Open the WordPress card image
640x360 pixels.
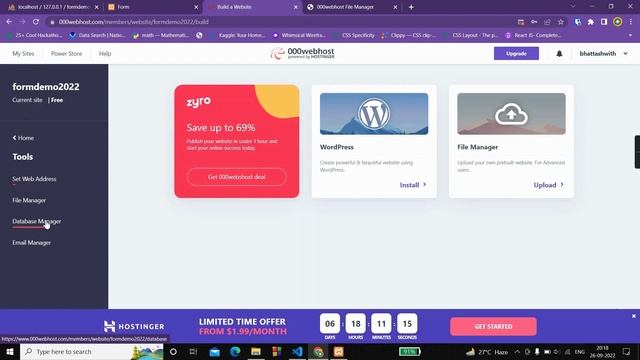[374, 114]
